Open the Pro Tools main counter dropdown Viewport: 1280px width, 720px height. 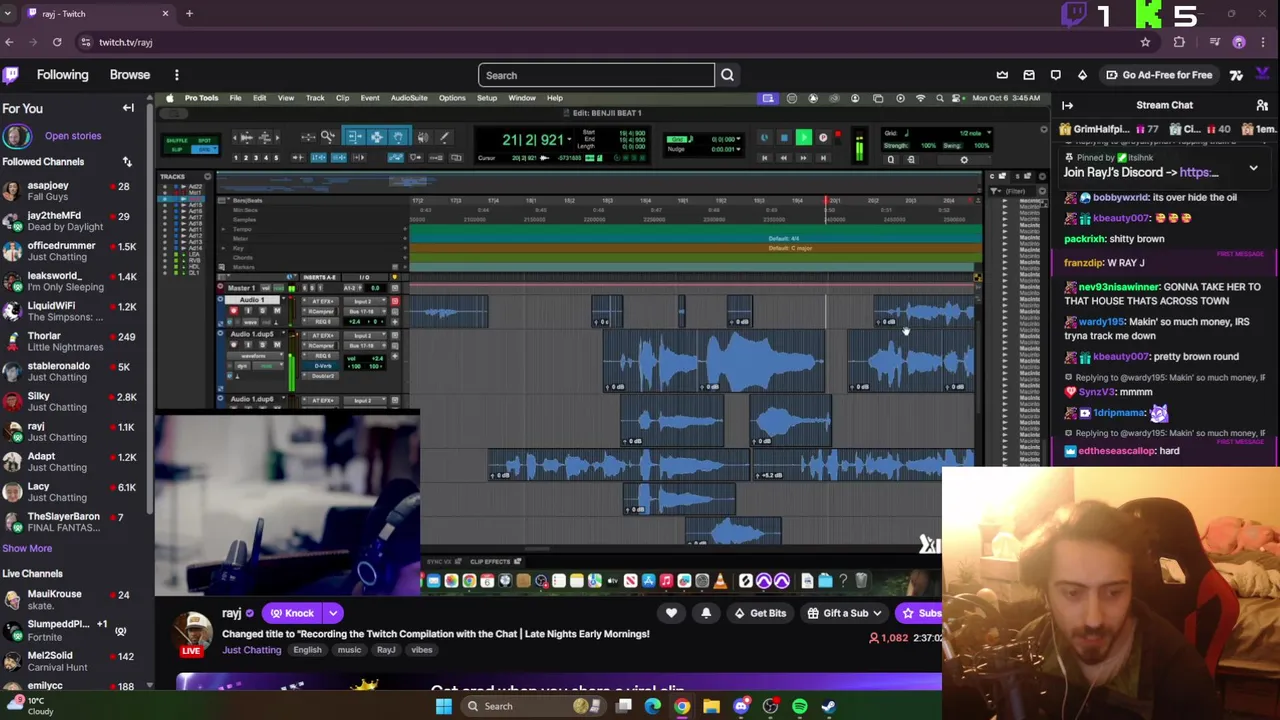[x=569, y=139]
